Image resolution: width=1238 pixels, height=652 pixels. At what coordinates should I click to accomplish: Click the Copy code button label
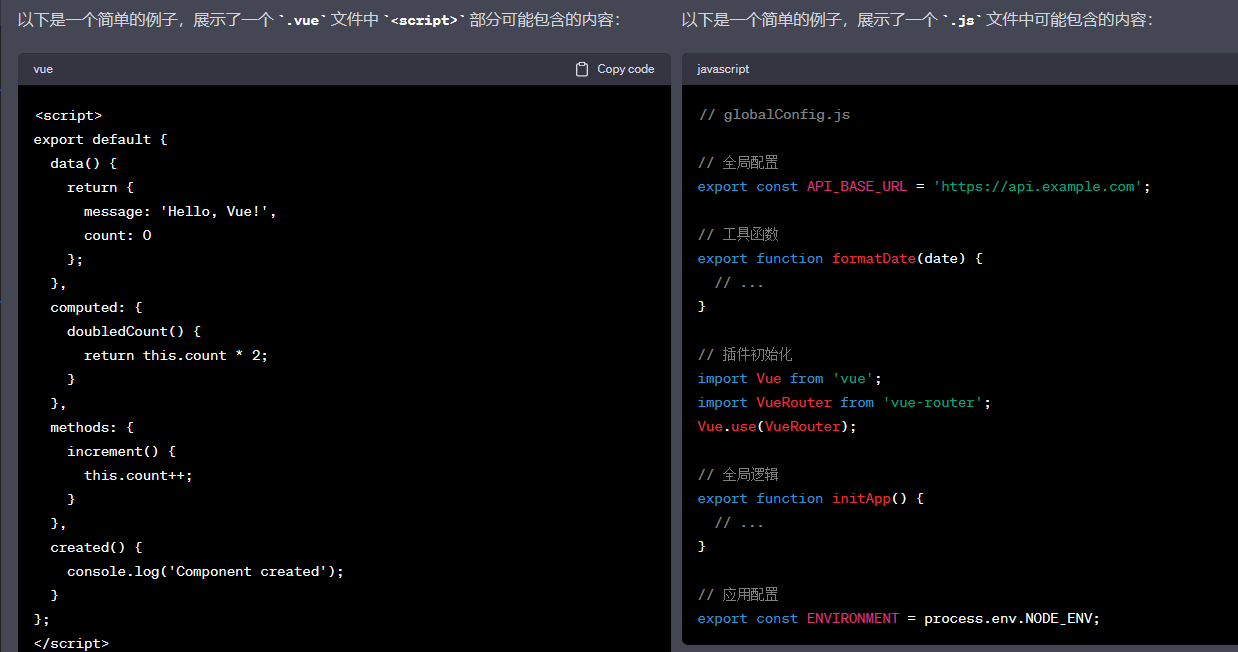click(625, 69)
